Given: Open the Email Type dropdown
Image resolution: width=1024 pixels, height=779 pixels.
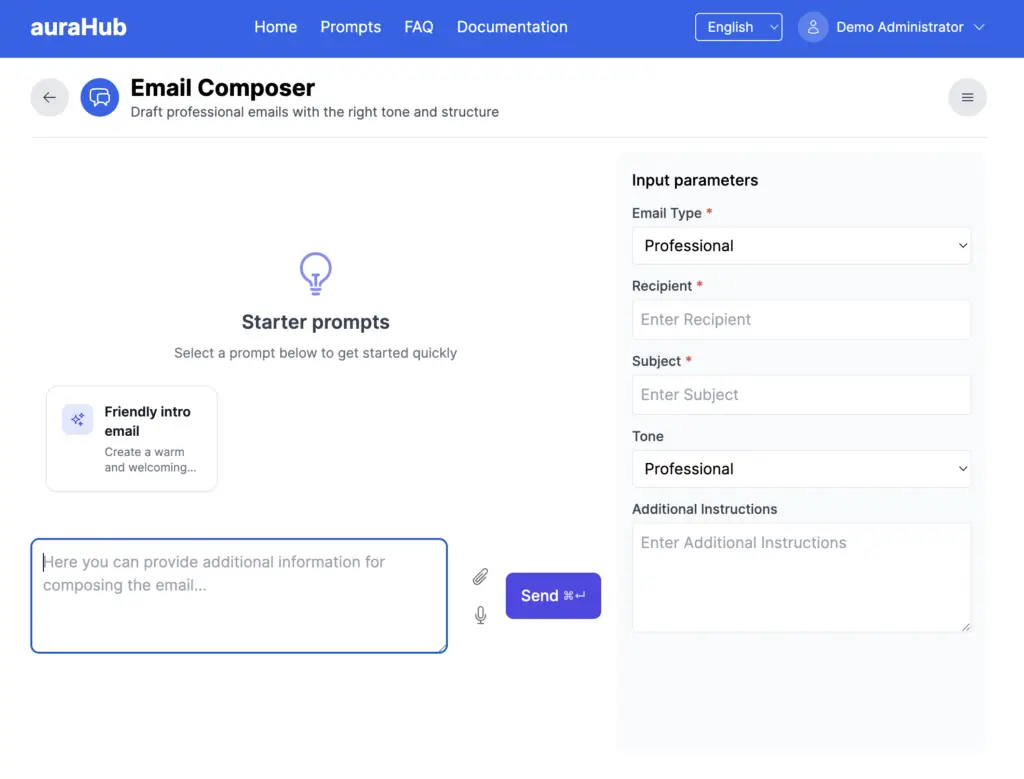Looking at the screenshot, I should pos(801,245).
